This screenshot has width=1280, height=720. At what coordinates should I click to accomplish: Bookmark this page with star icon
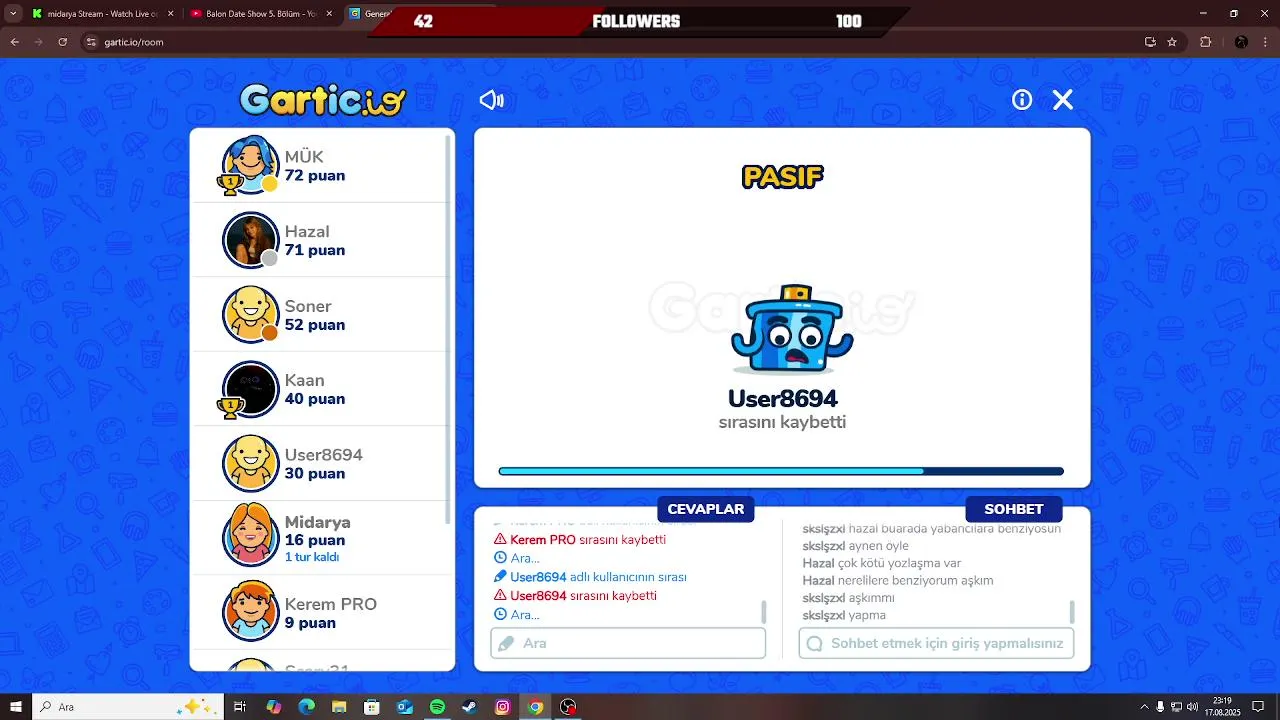(x=1172, y=42)
